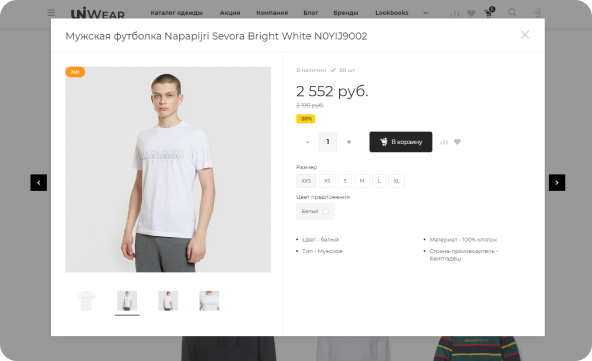Show the flat t-shirt thumbnail image
Viewport: 592px width, 361px height.
[x=86, y=301]
